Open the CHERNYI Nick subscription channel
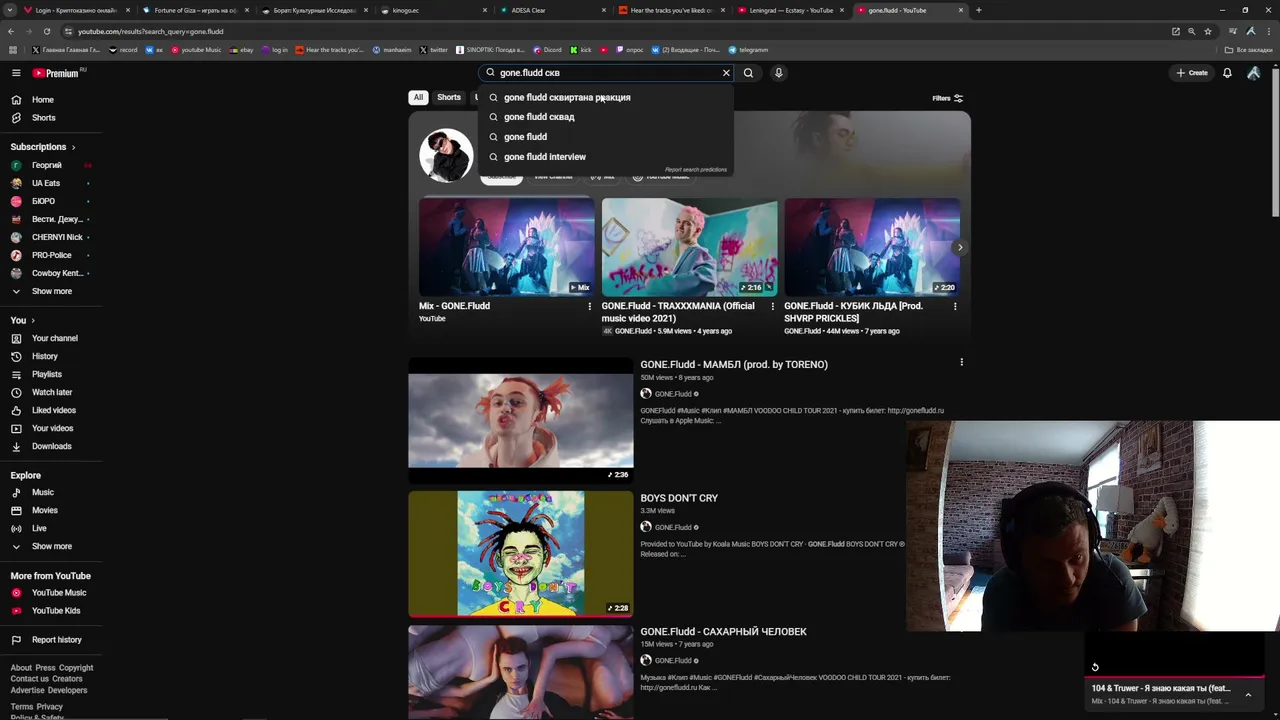This screenshot has width=1280, height=720. click(x=49, y=237)
